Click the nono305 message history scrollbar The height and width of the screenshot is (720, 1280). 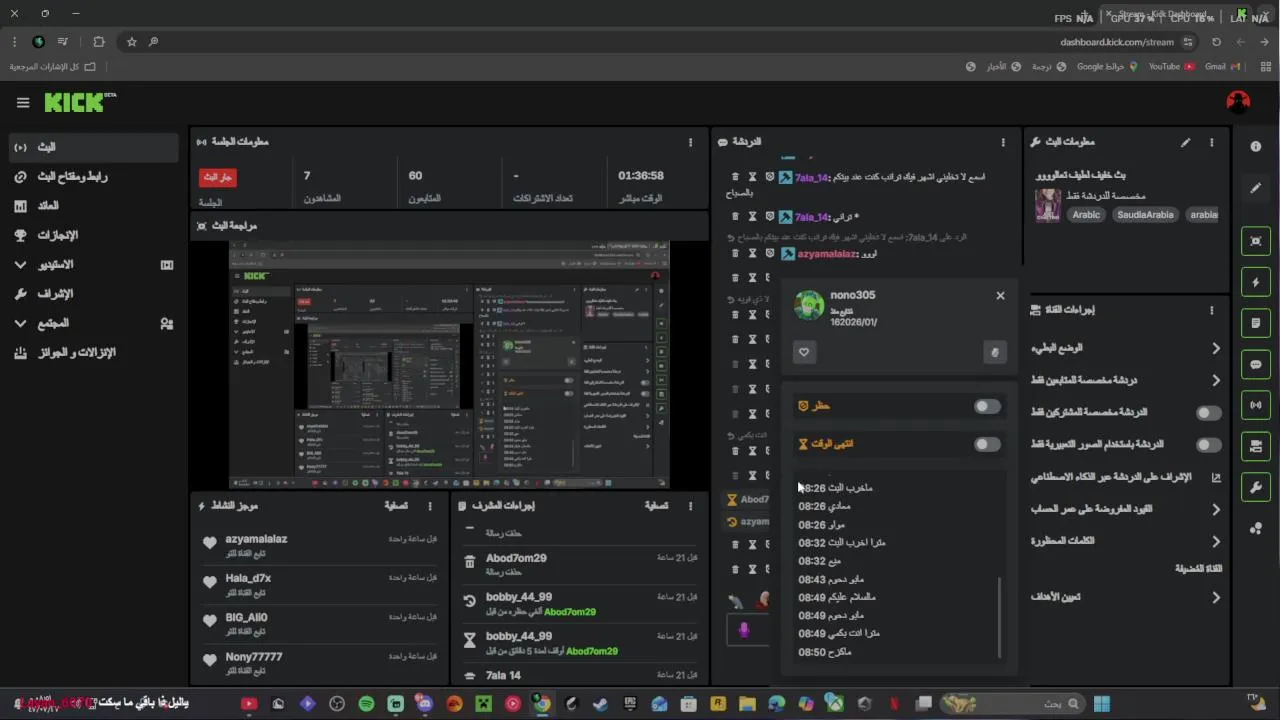pos(1000,618)
